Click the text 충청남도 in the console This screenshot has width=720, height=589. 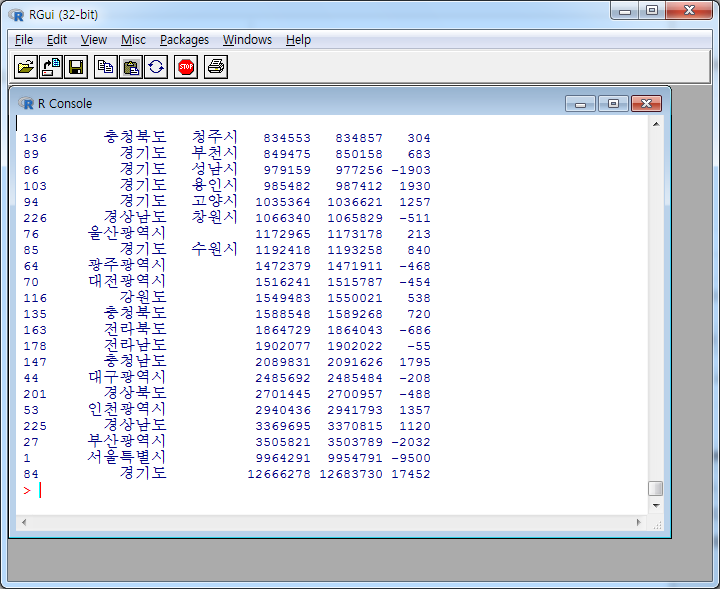(135, 361)
